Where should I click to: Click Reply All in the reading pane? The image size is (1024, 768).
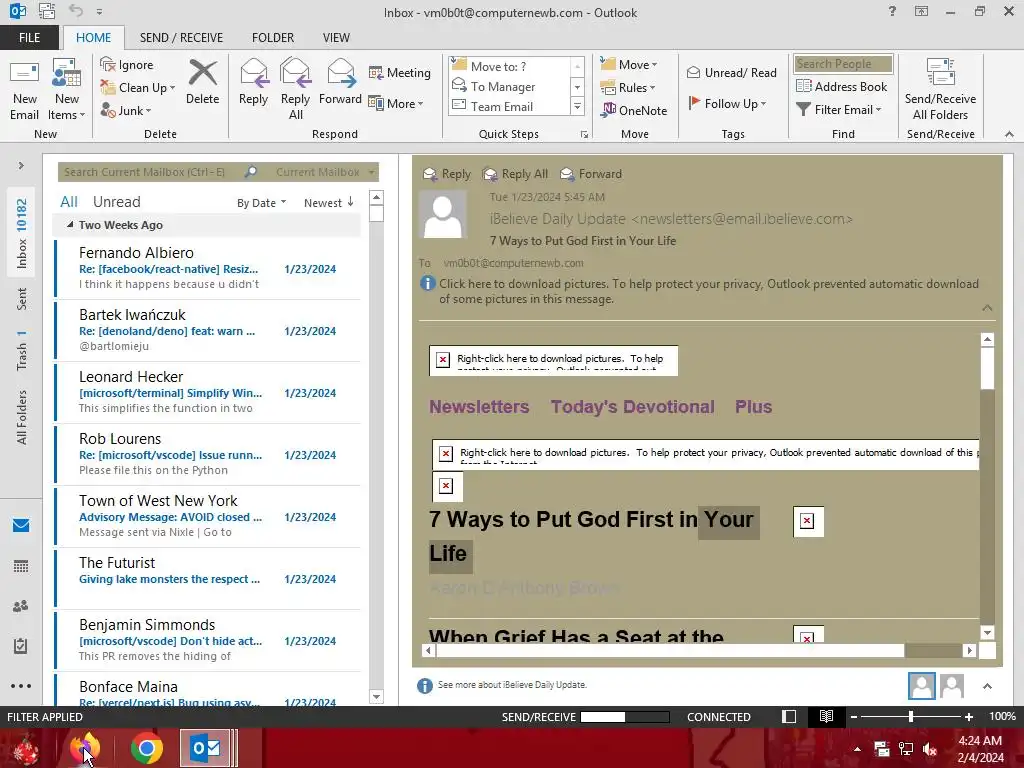(515, 174)
